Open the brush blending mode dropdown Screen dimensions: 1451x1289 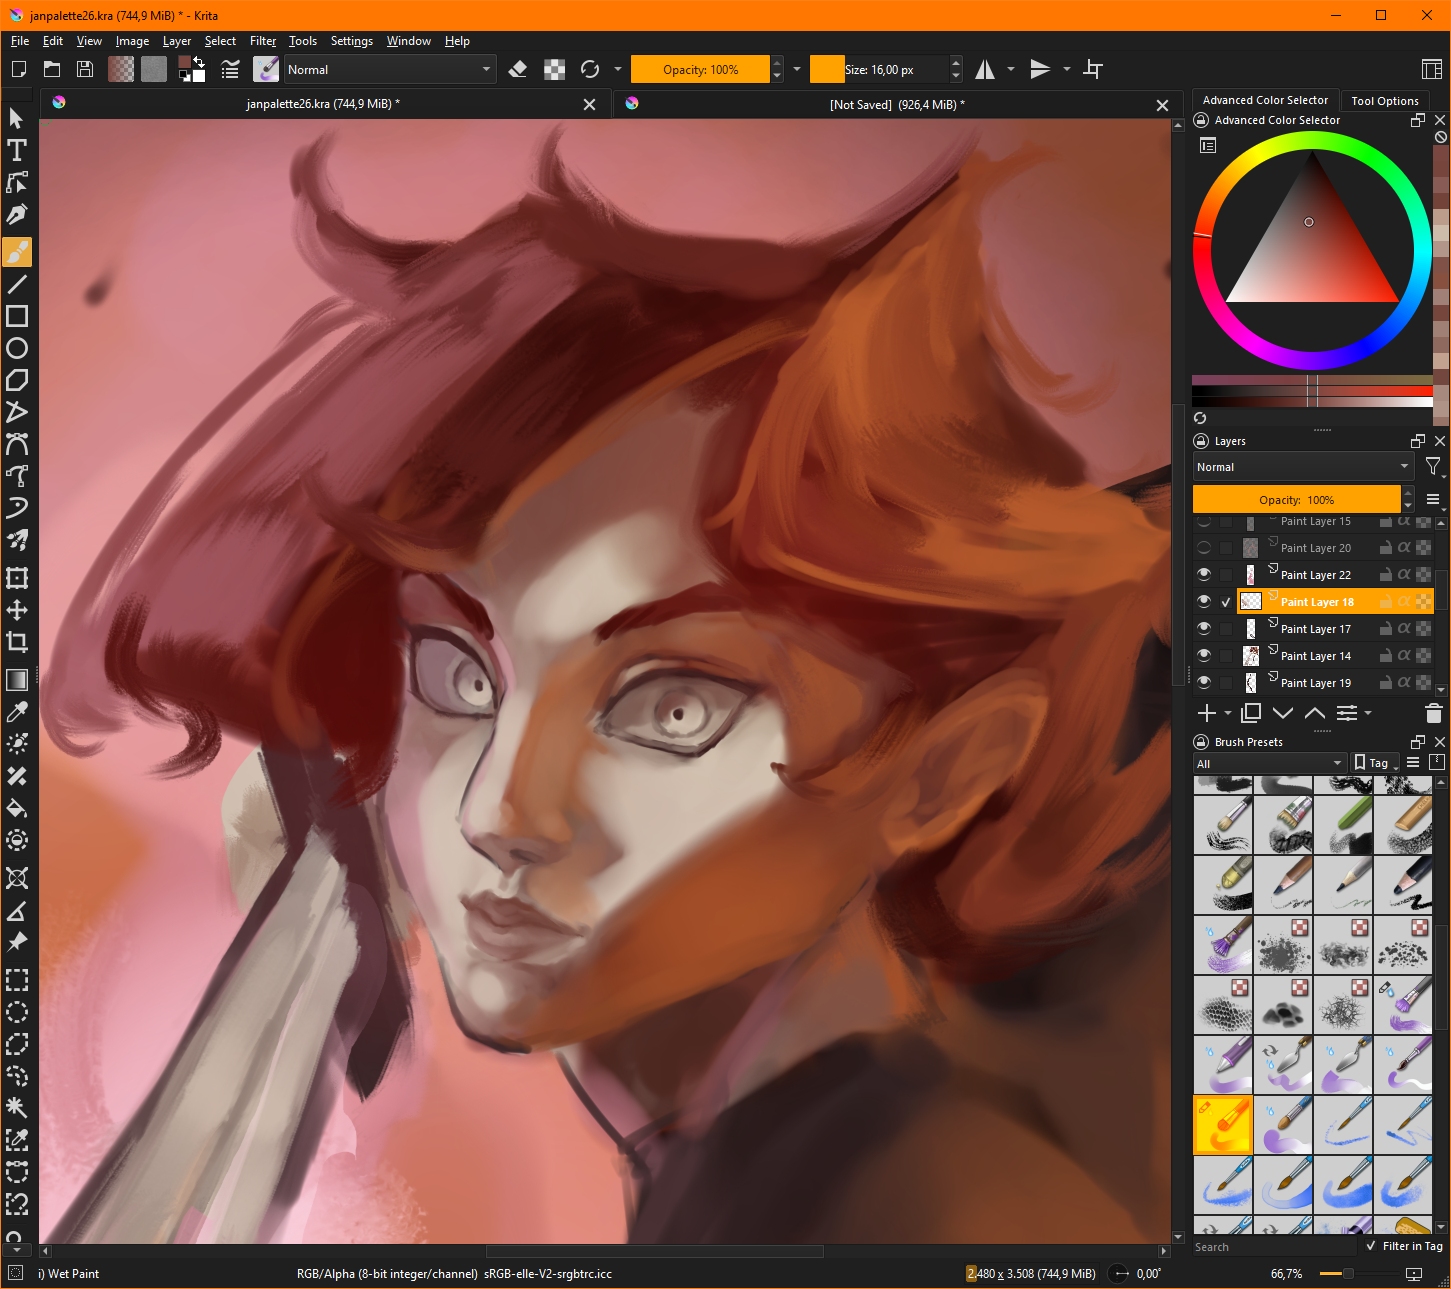tap(388, 69)
